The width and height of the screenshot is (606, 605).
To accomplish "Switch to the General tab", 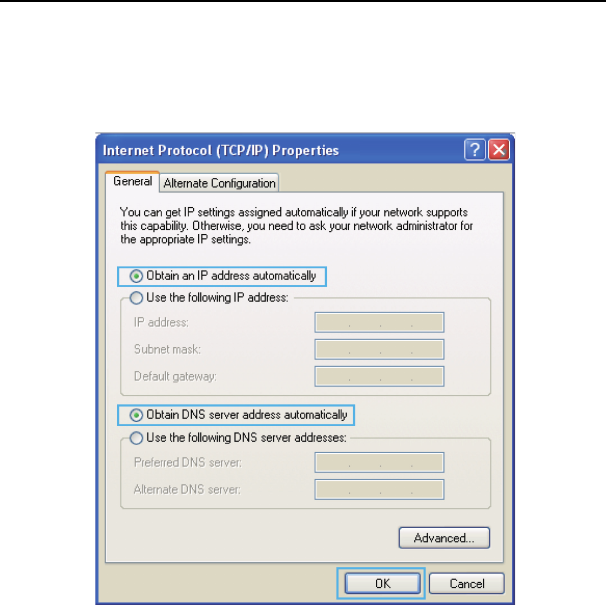I will [132, 181].
